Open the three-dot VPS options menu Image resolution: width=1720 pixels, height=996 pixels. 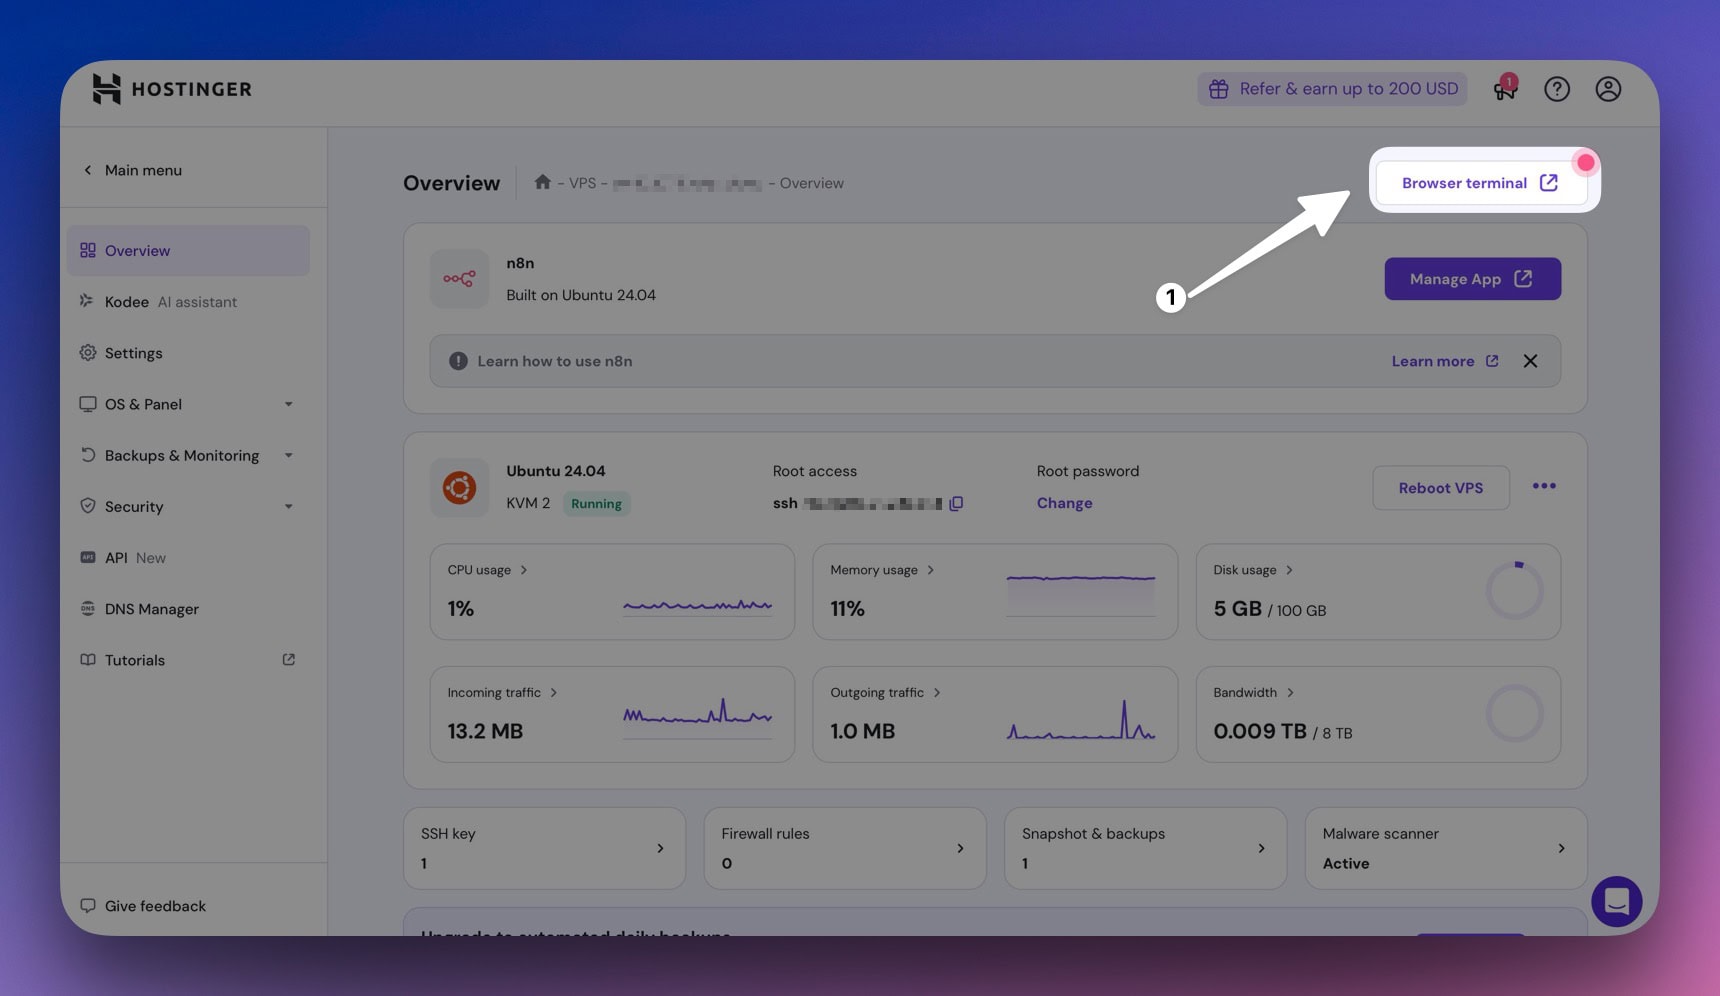pyautogui.click(x=1543, y=486)
